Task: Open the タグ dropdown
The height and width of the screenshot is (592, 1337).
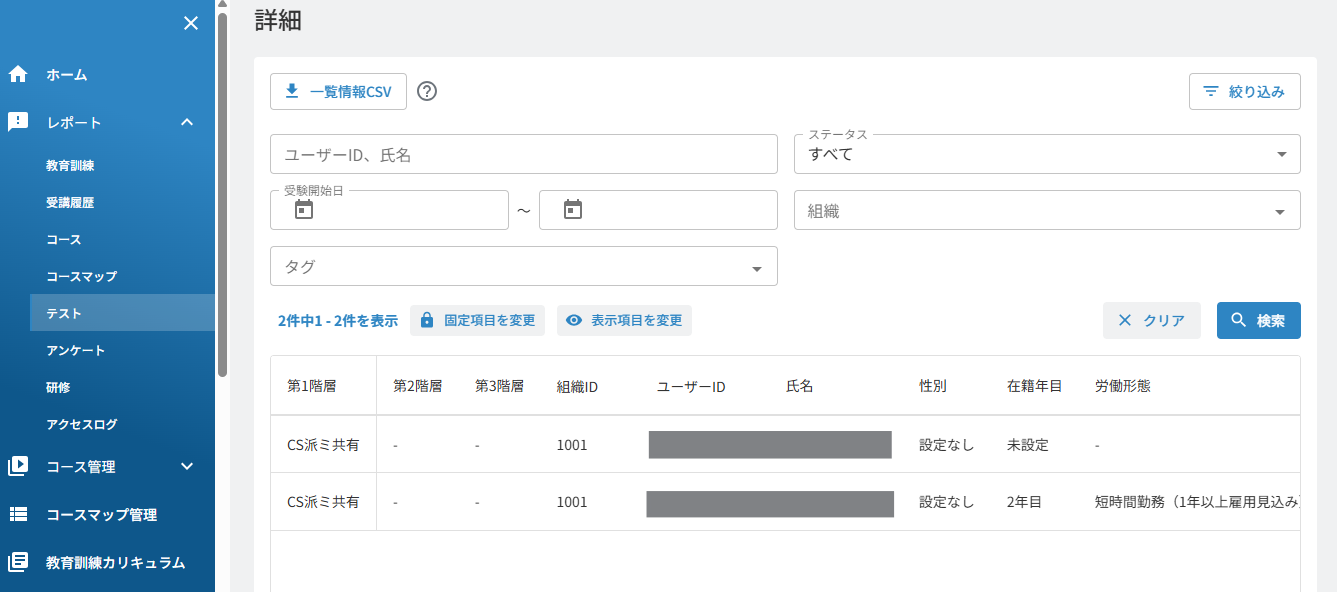Action: point(524,266)
